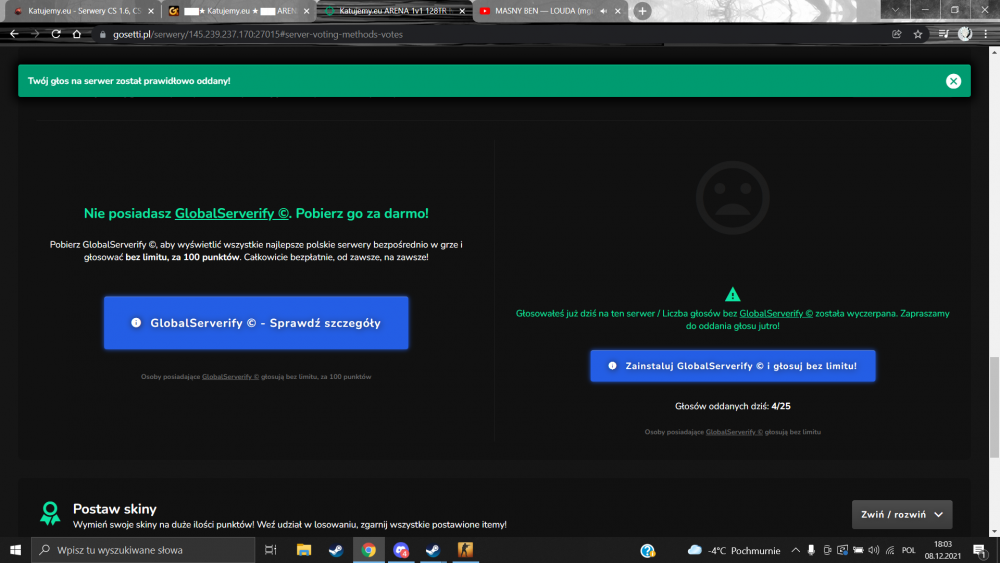Open weather widget -4°C Pochmurnie
This screenshot has width=1000, height=563.
(733, 550)
